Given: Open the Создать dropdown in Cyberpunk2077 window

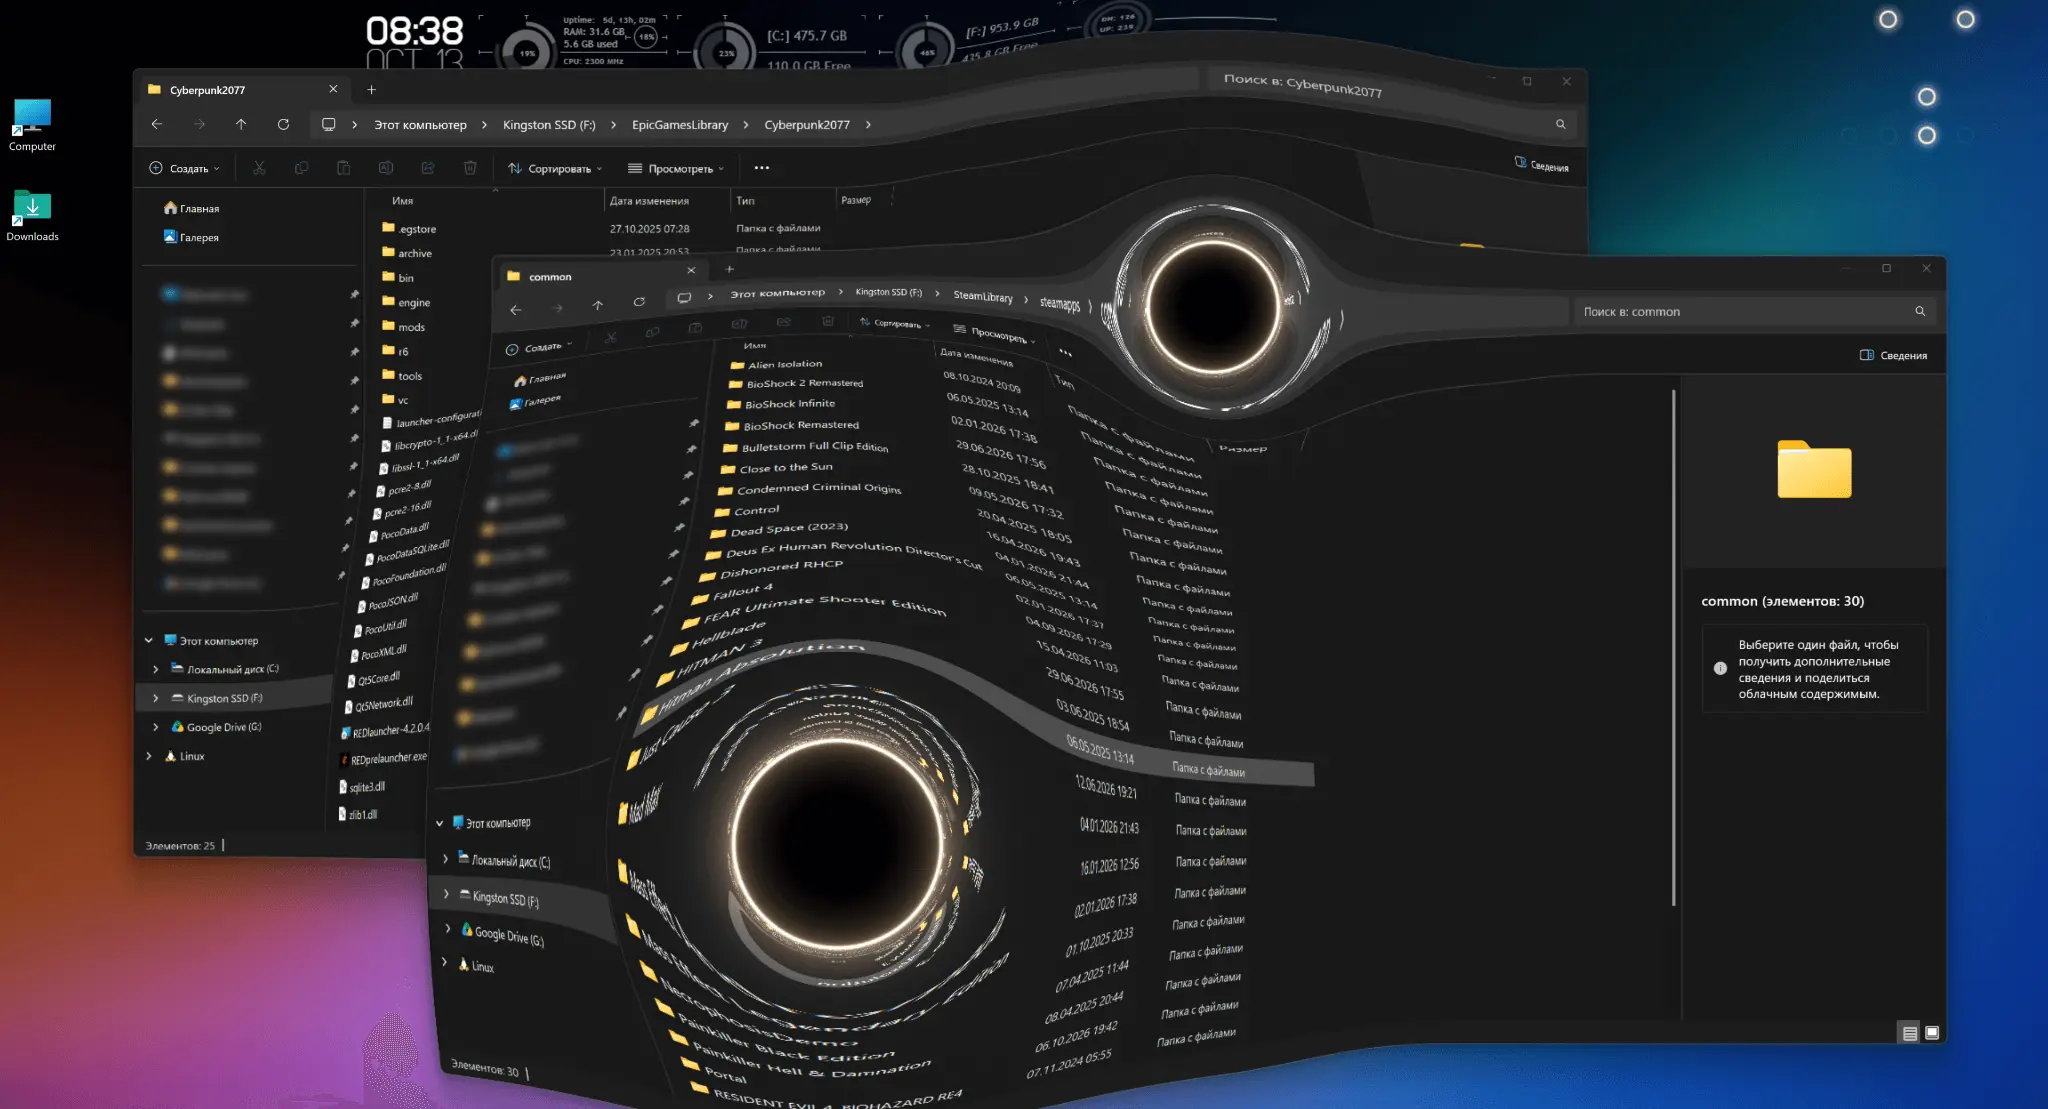Looking at the screenshot, I should [x=184, y=168].
